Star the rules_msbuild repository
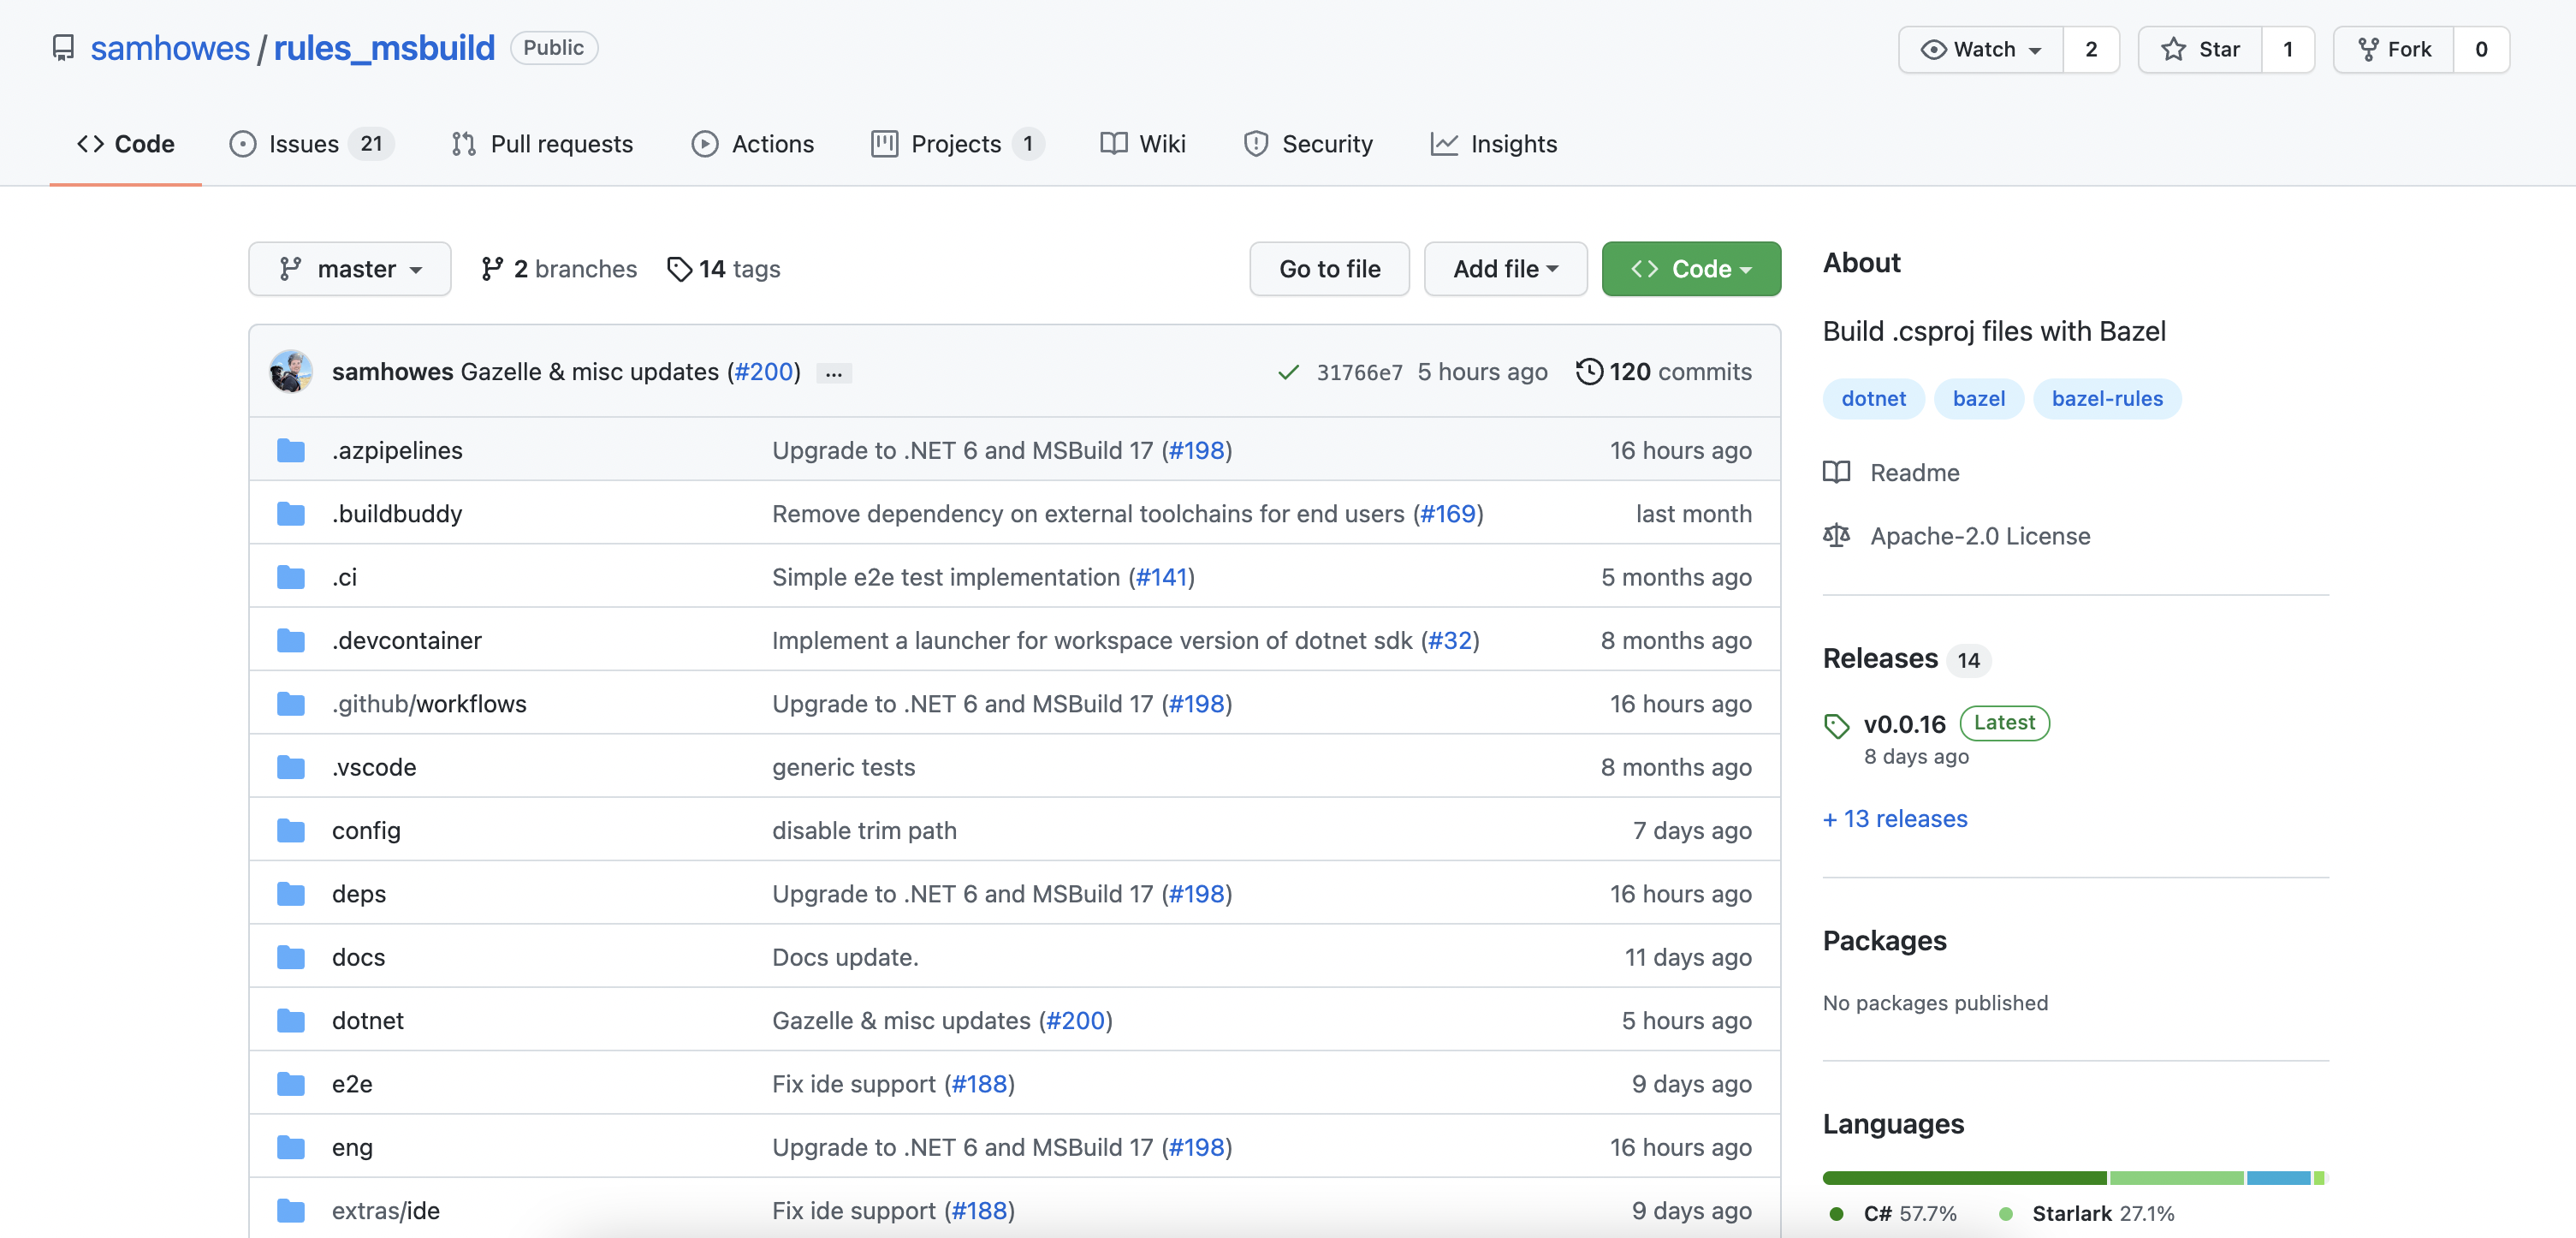The height and width of the screenshot is (1238, 2576). (x=2200, y=49)
